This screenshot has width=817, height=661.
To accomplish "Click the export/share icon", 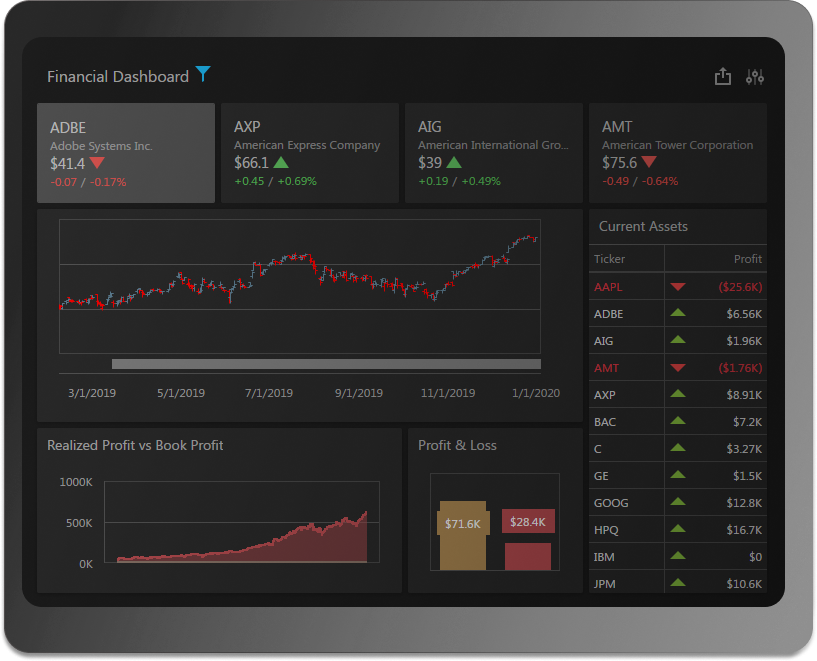I will pos(723,75).
